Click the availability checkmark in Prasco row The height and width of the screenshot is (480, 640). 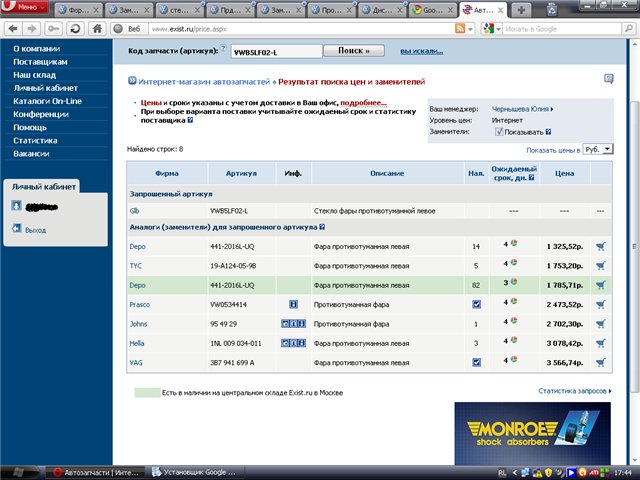[476, 304]
